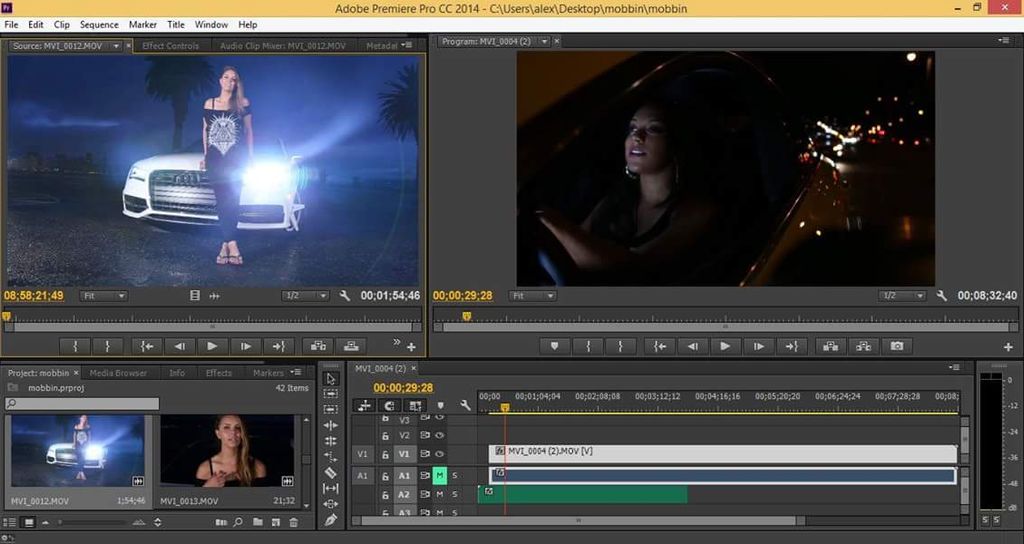
Task: Select the Slip tool
Action: click(x=330, y=488)
